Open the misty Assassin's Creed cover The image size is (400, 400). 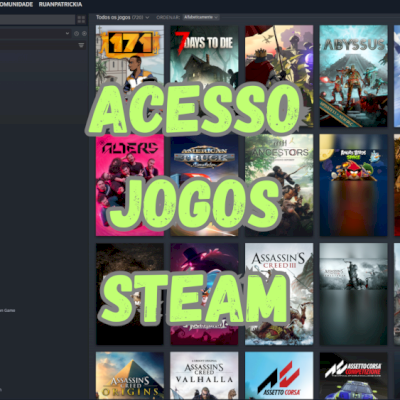[354, 294]
